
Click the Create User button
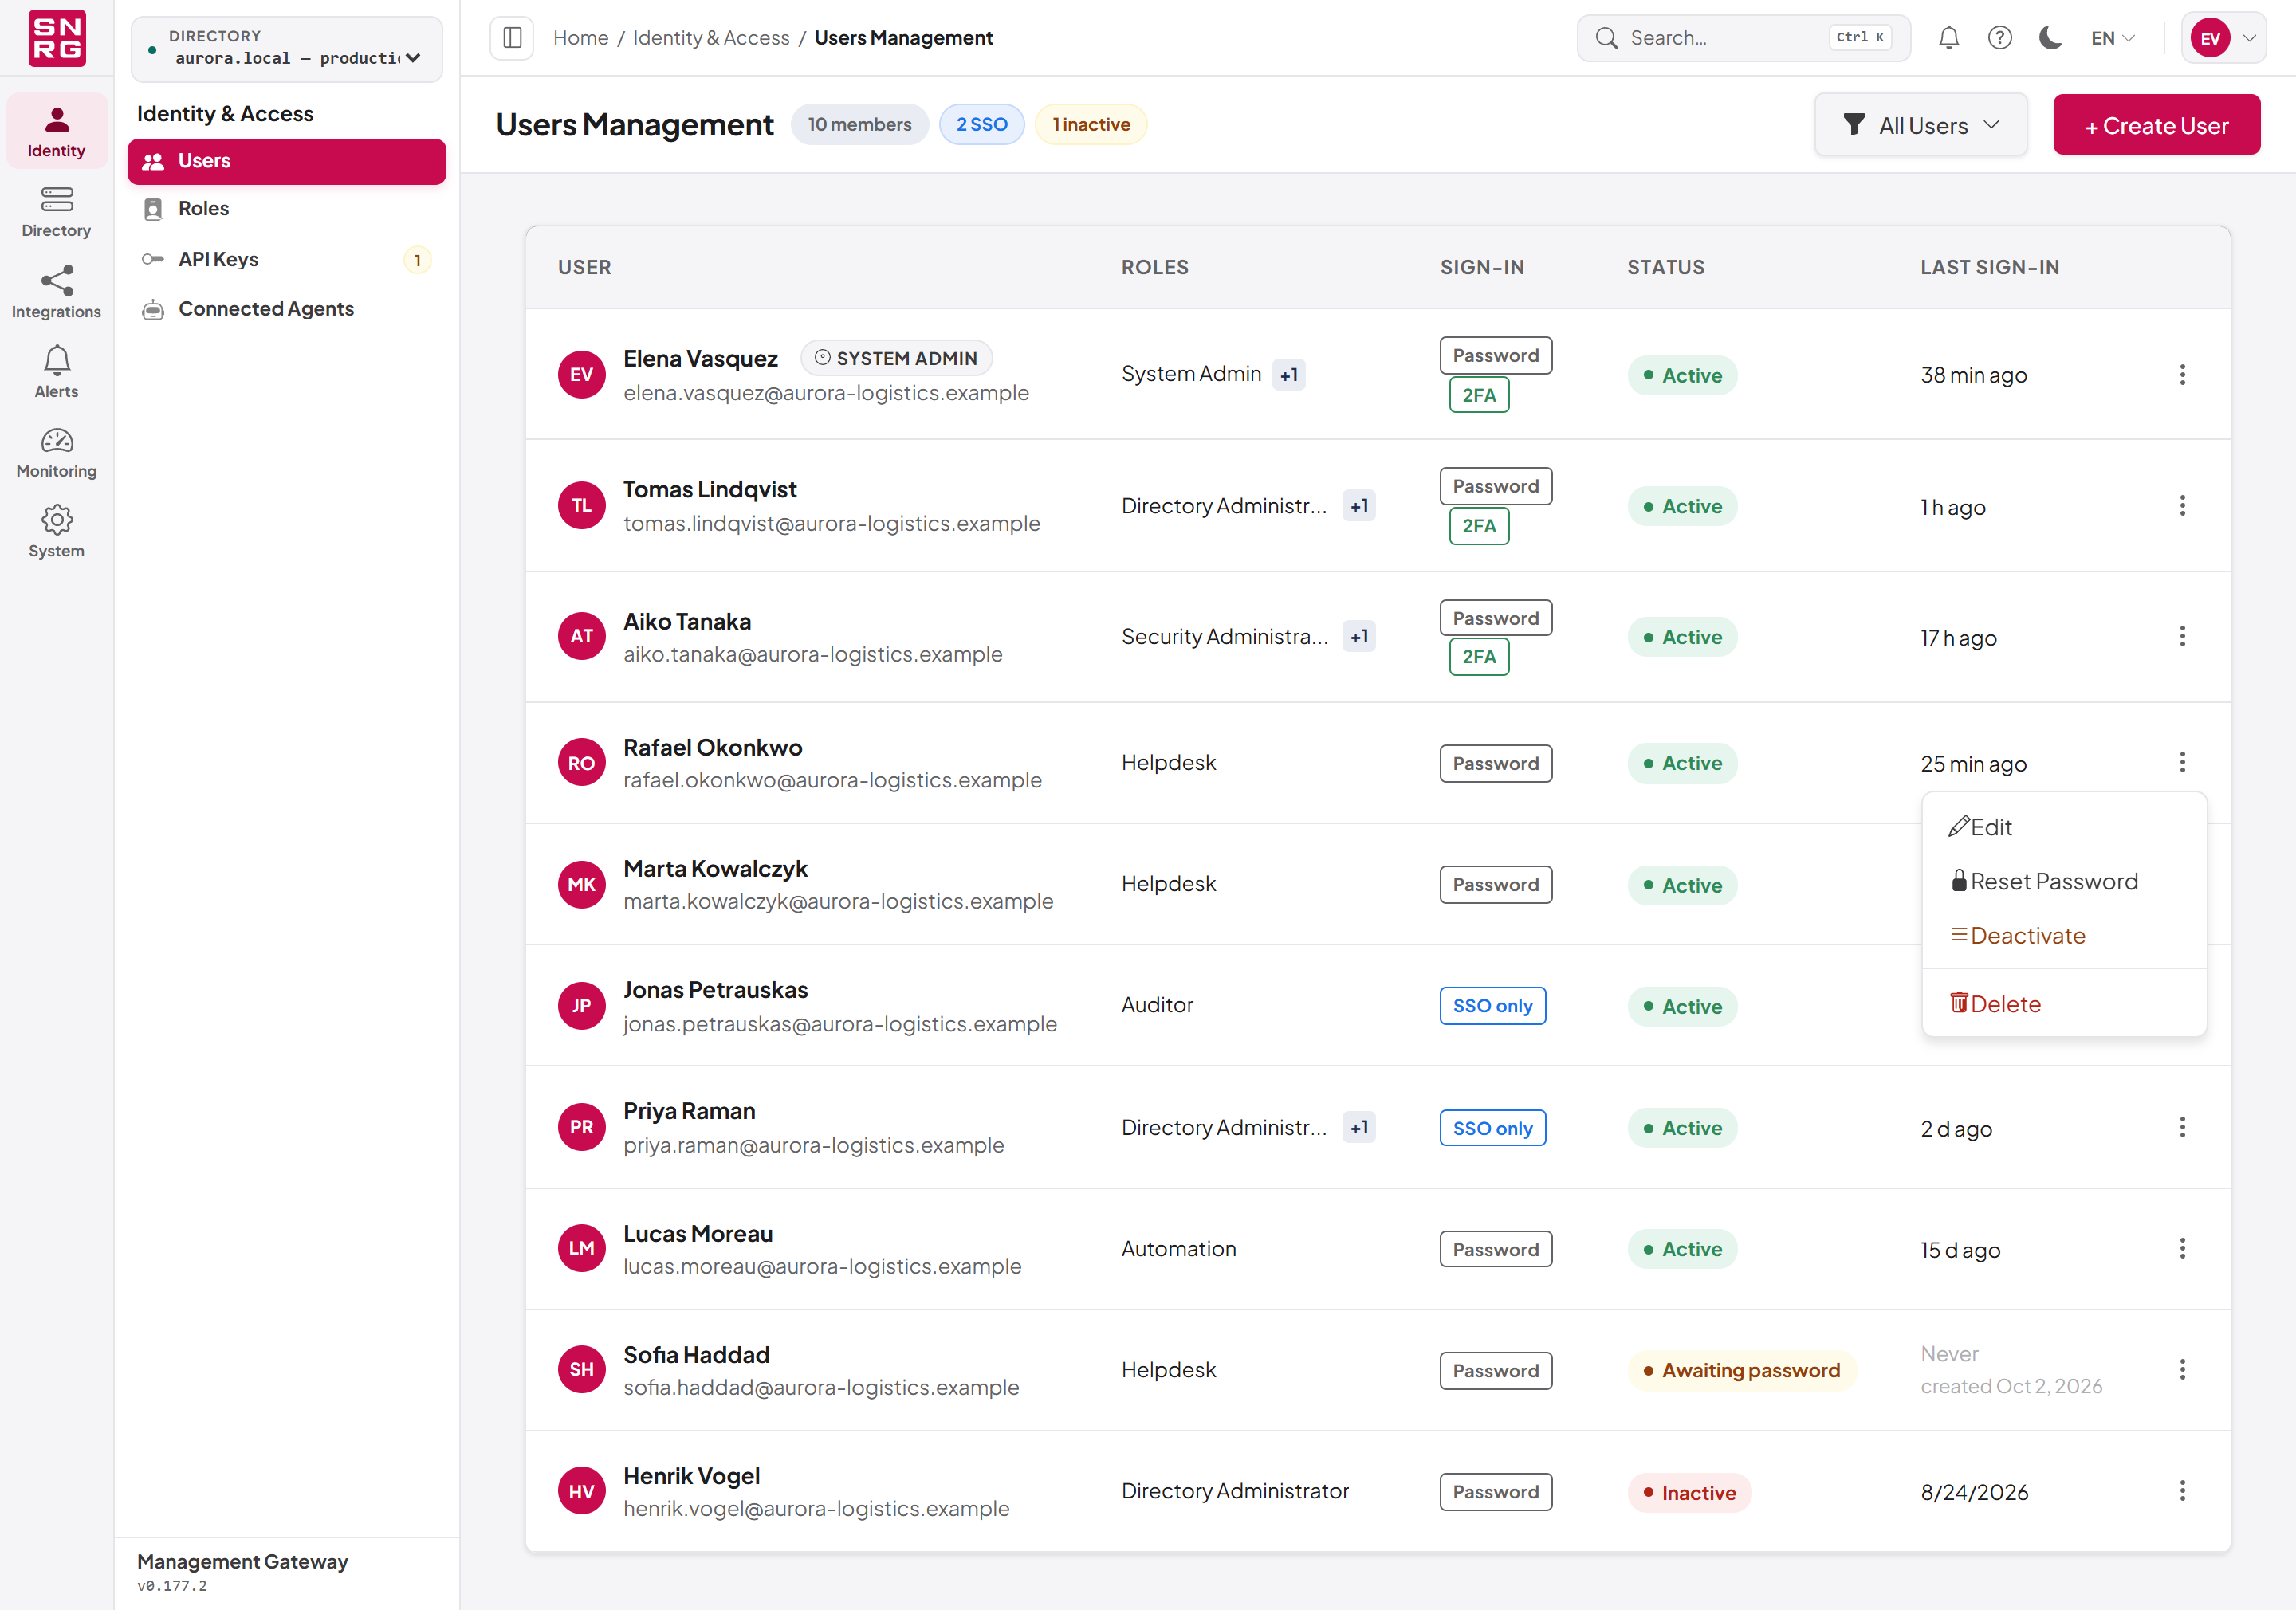2156,125
